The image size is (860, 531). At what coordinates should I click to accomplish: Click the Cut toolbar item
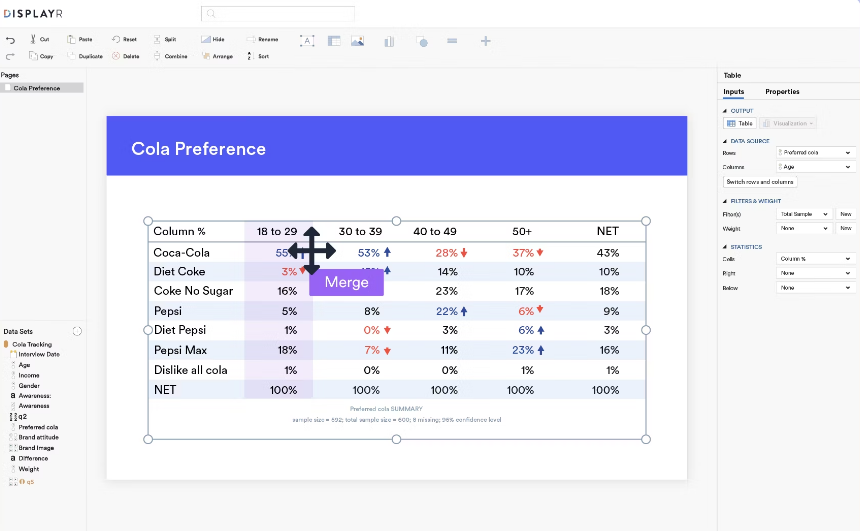(x=39, y=39)
